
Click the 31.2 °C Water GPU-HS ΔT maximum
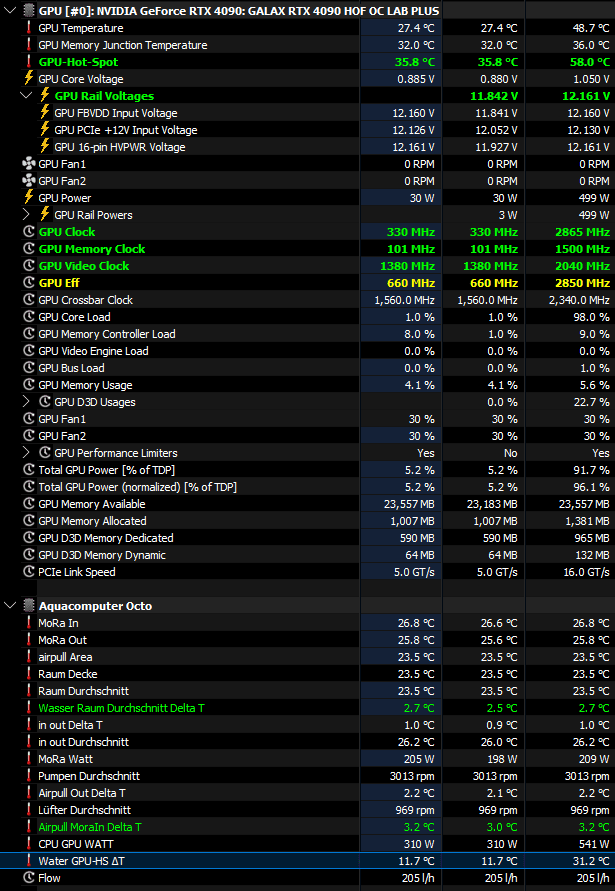pyautogui.click(x=591, y=861)
